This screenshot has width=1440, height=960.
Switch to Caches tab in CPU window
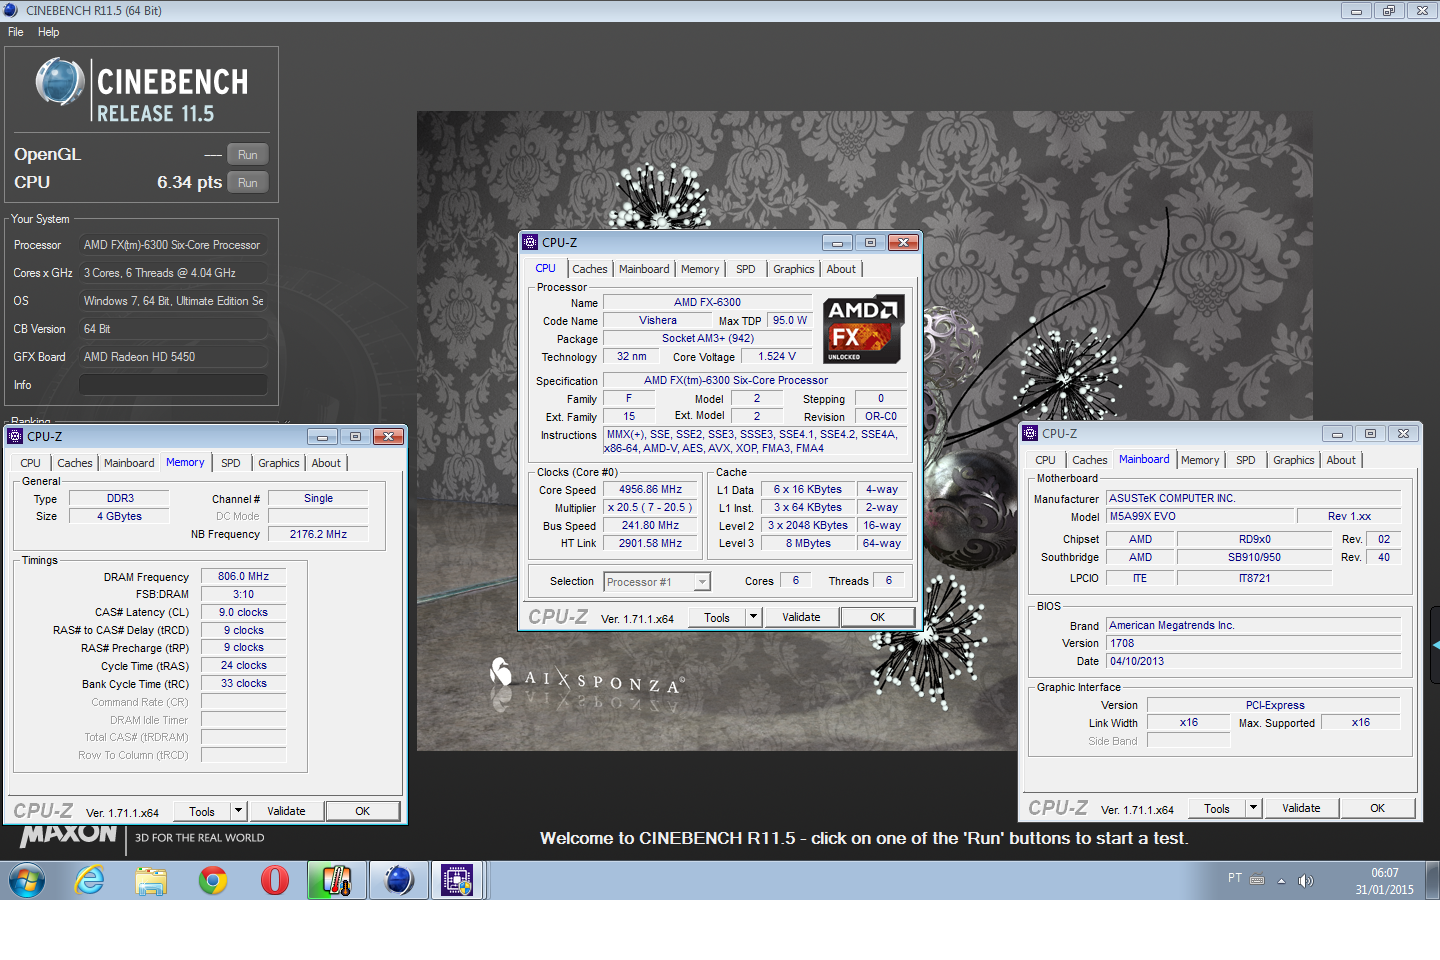pyautogui.click(x=590, y=269)
